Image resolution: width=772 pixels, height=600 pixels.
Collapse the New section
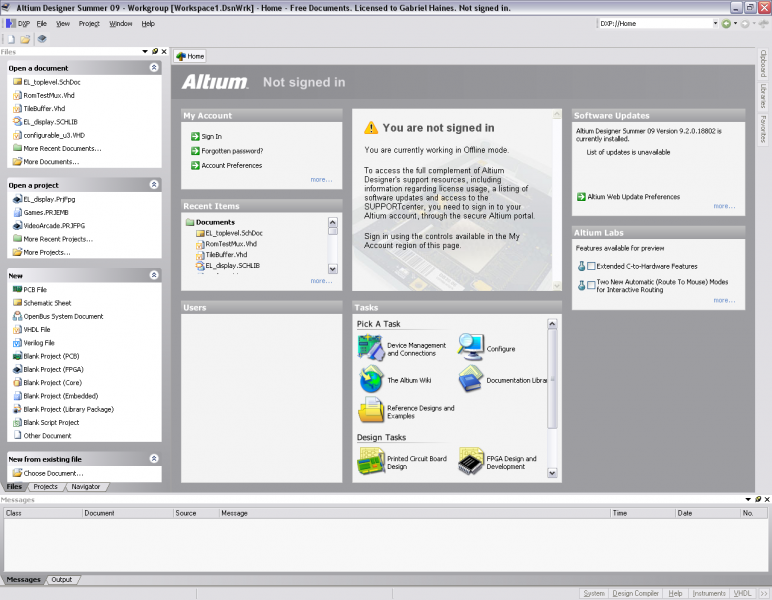[154, 275]
